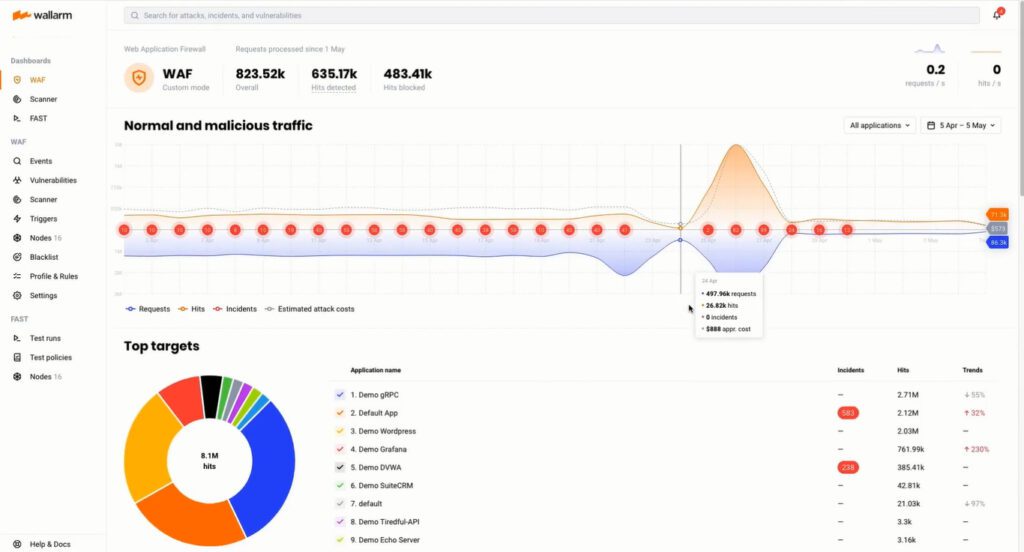The height and width of the screenshot is (552, 1024).
Task: Open the WAF dashboard menu item
Action: 38,80
